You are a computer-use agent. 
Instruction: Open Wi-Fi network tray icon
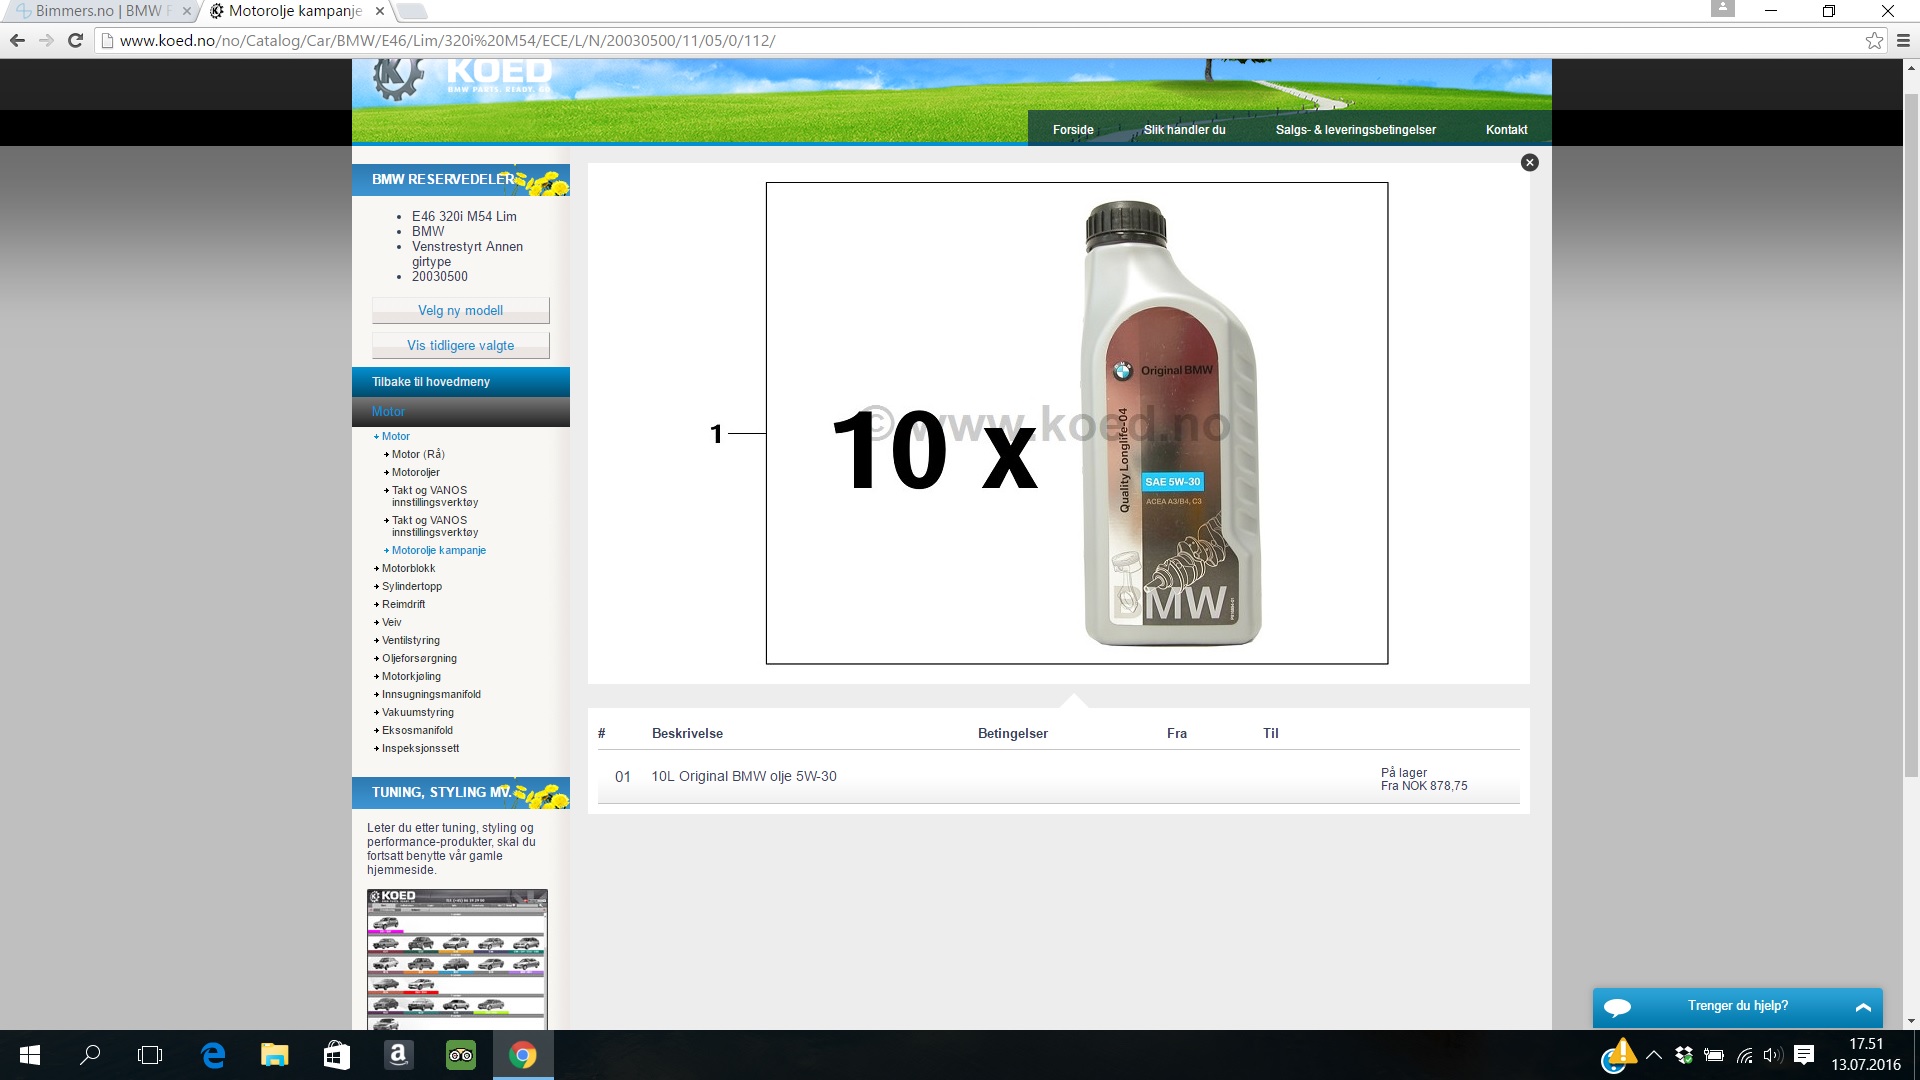tap(1745, 1055)
